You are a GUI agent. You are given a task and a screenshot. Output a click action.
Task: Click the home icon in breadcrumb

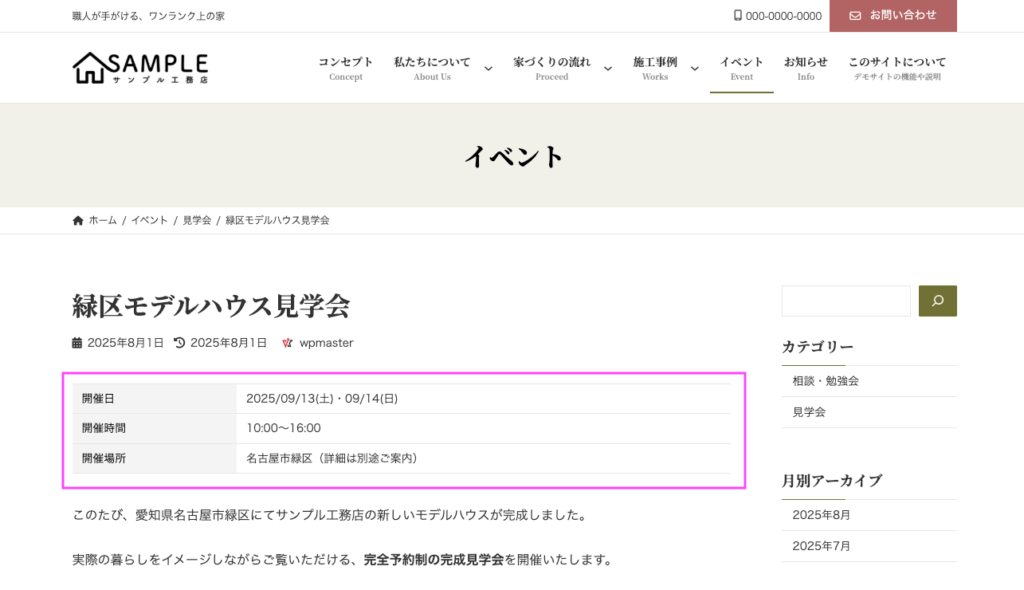[x=78, y=220]
